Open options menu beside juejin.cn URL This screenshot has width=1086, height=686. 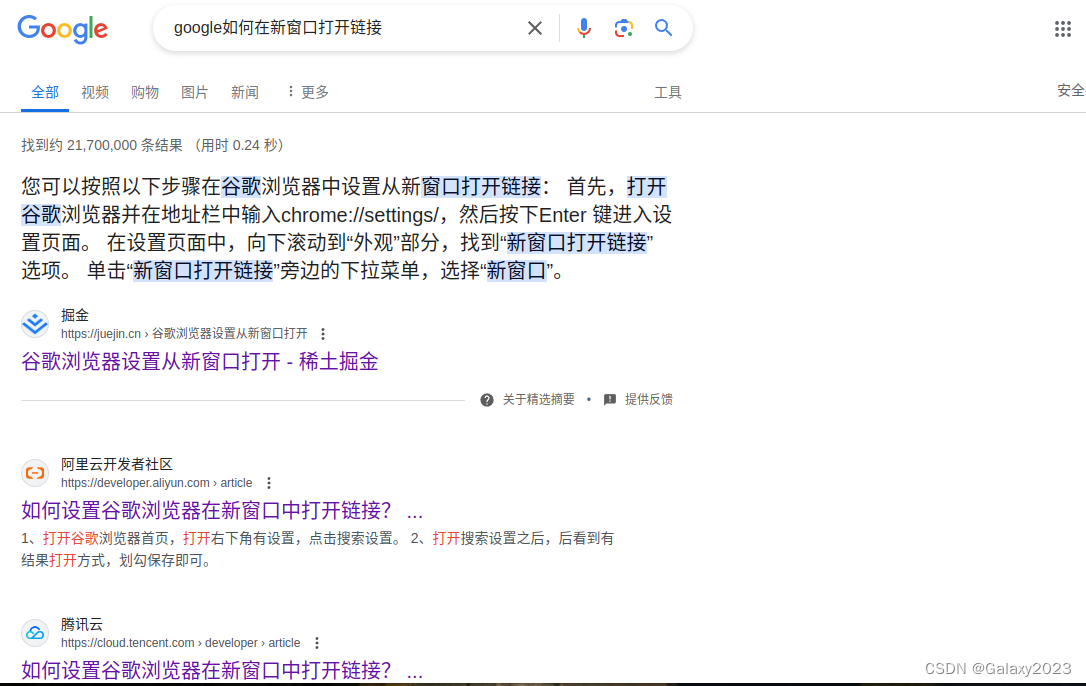click(x=323, y=334)
